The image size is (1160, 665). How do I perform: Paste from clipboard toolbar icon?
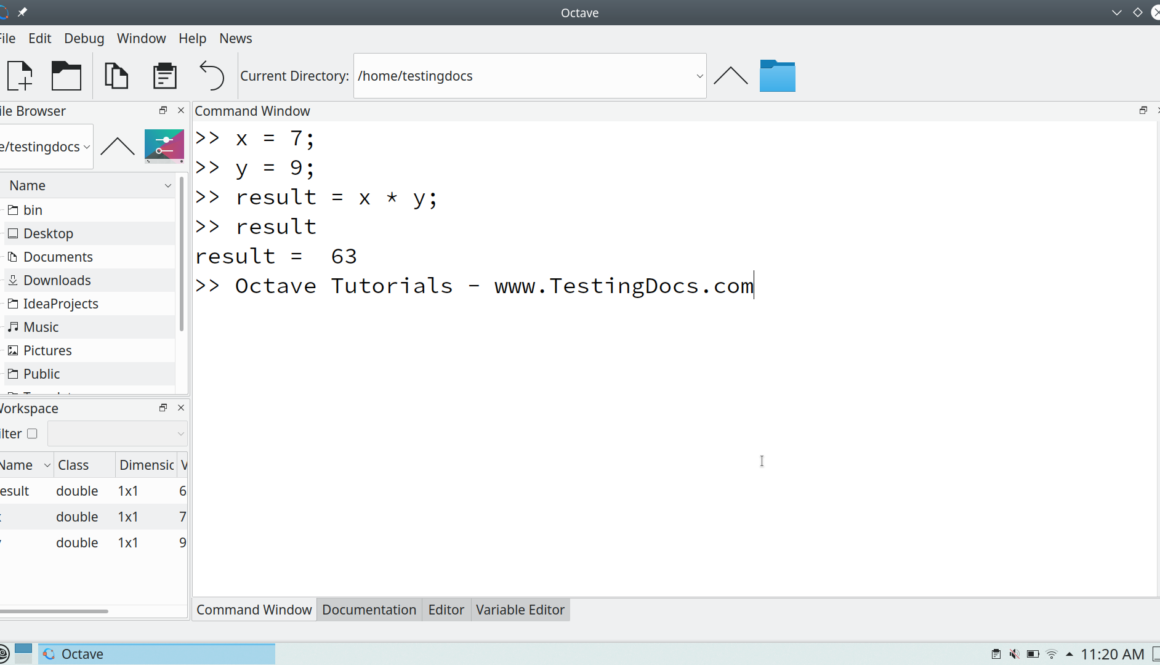click(x=164, y=75)
